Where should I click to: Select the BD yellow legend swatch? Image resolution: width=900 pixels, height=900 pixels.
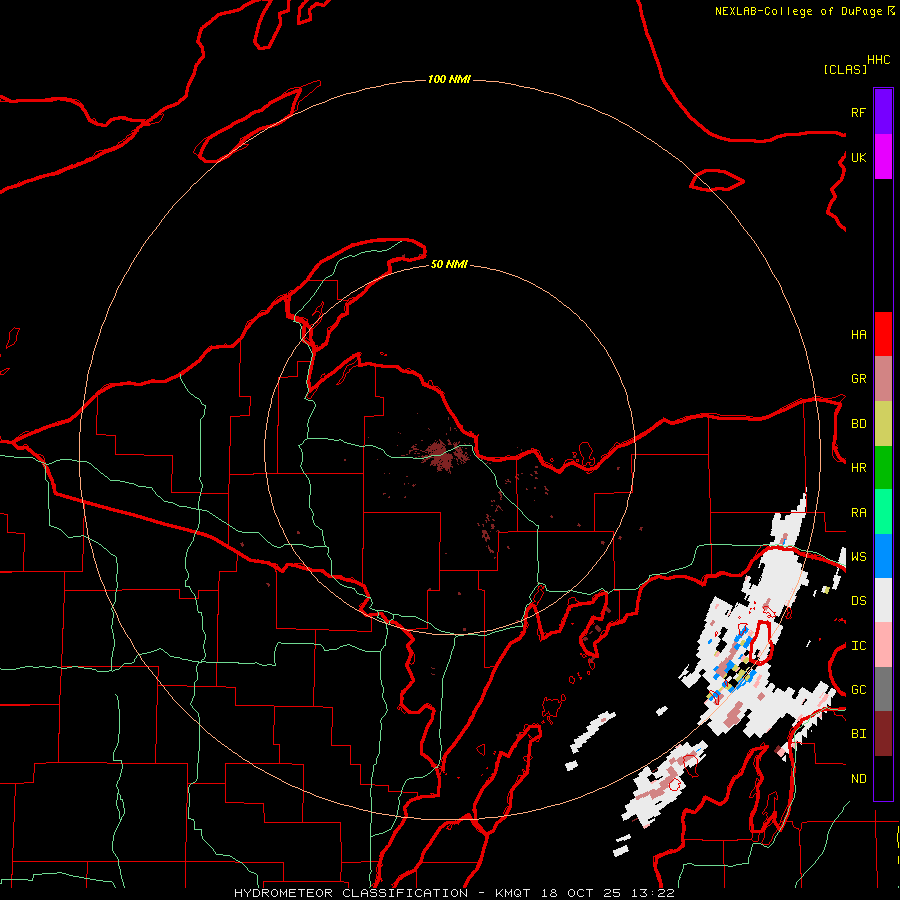(883, 424)
